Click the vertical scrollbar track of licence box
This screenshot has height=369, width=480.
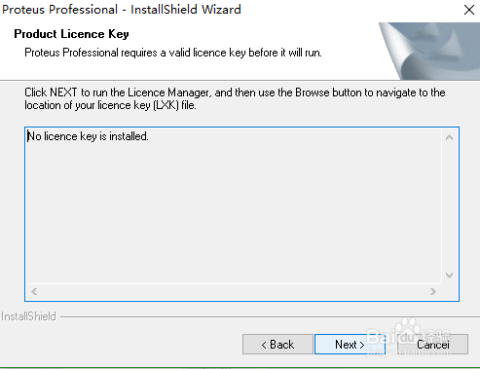pyautogui.click(x=449, y=206)
